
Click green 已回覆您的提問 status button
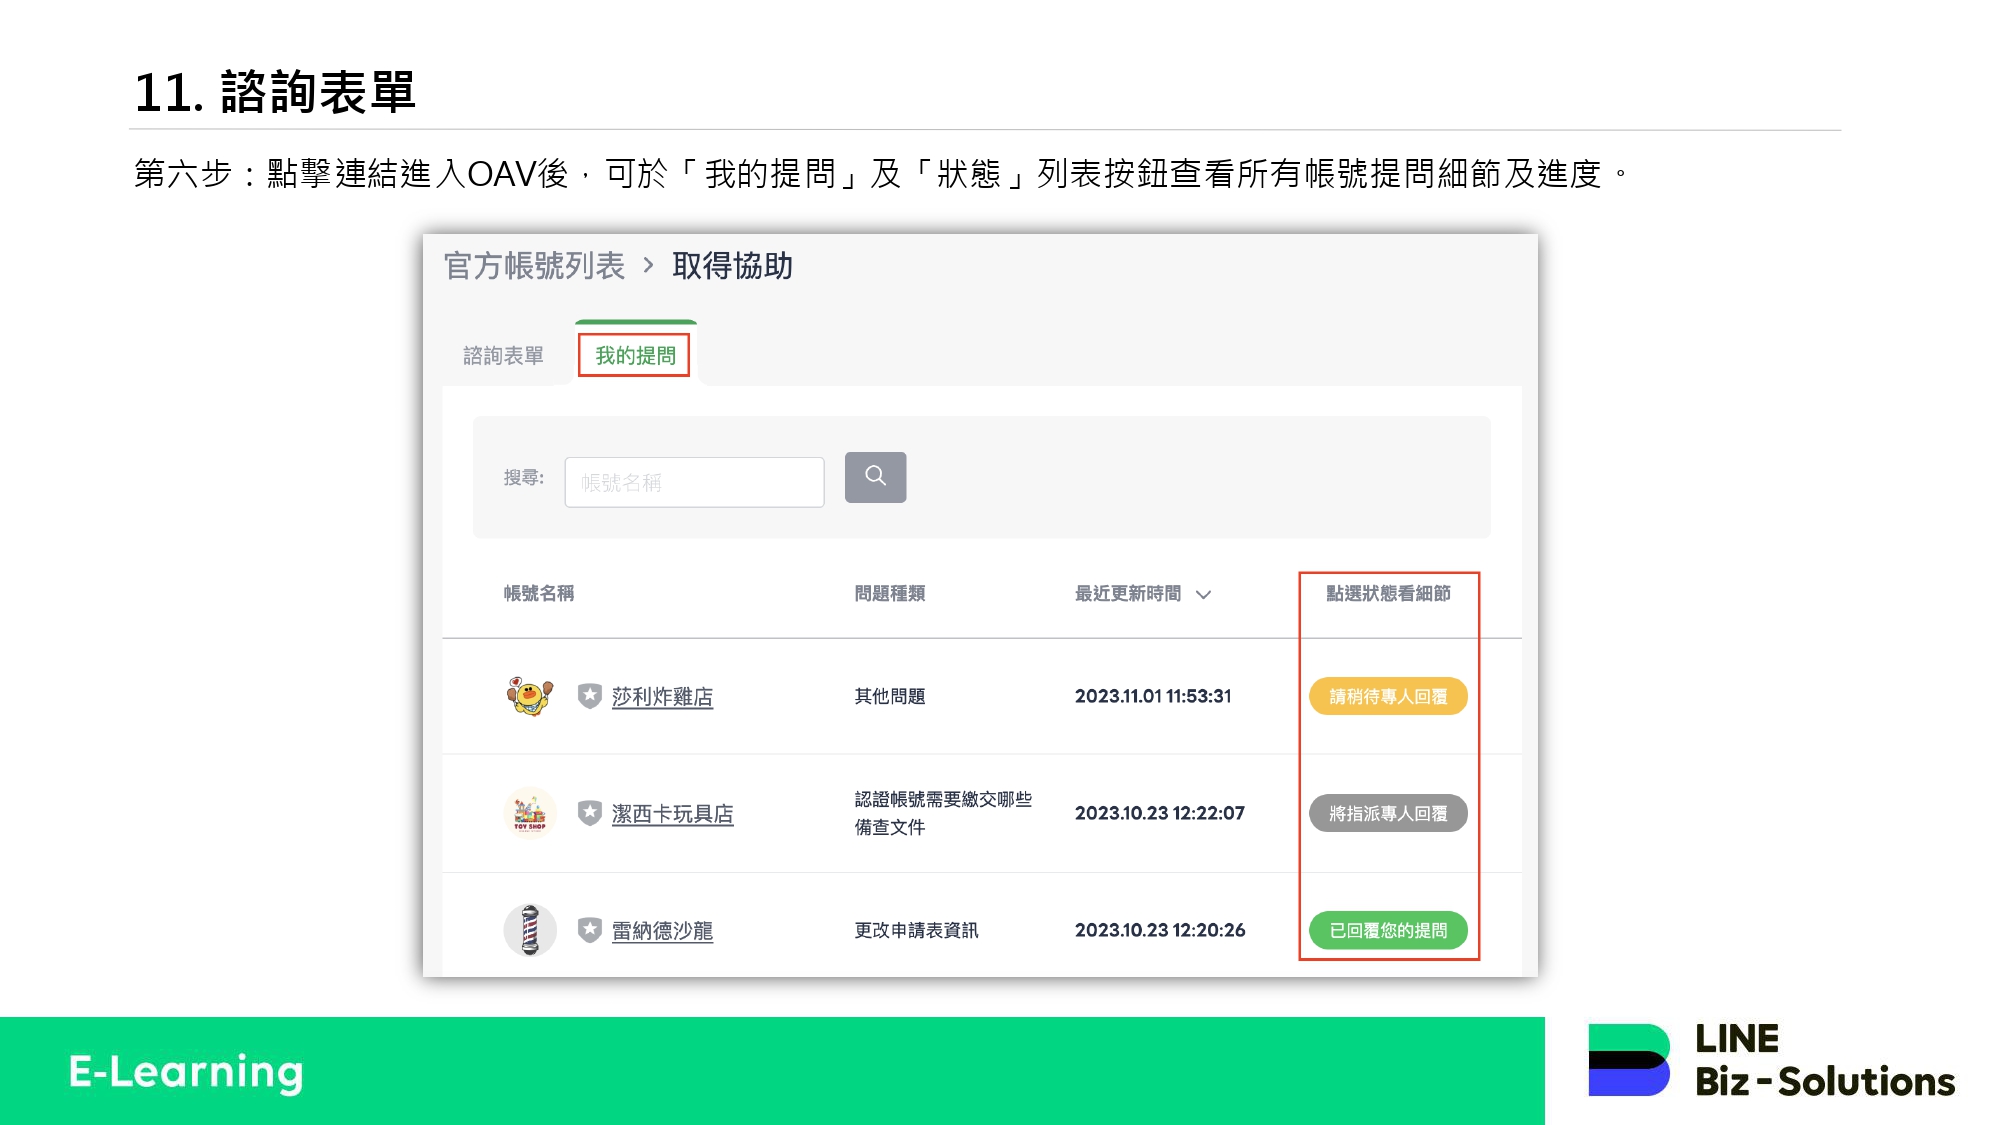pos(1387,930)
